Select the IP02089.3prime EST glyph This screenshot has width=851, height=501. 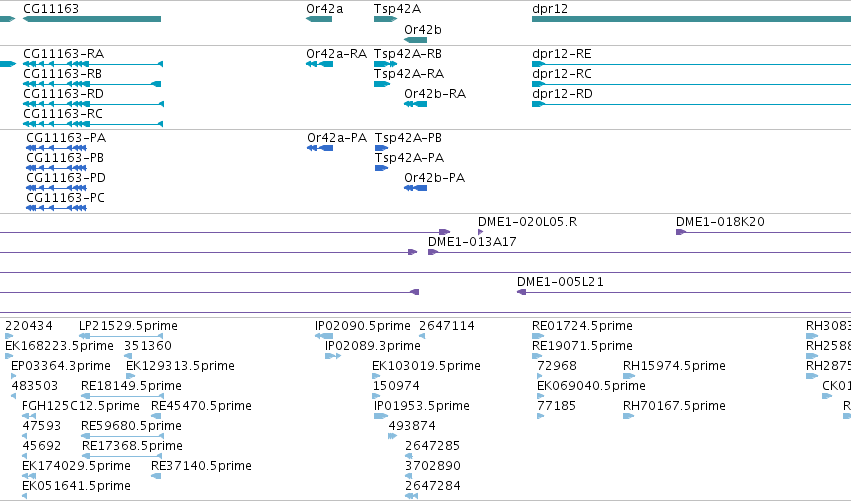click(333, 356)
